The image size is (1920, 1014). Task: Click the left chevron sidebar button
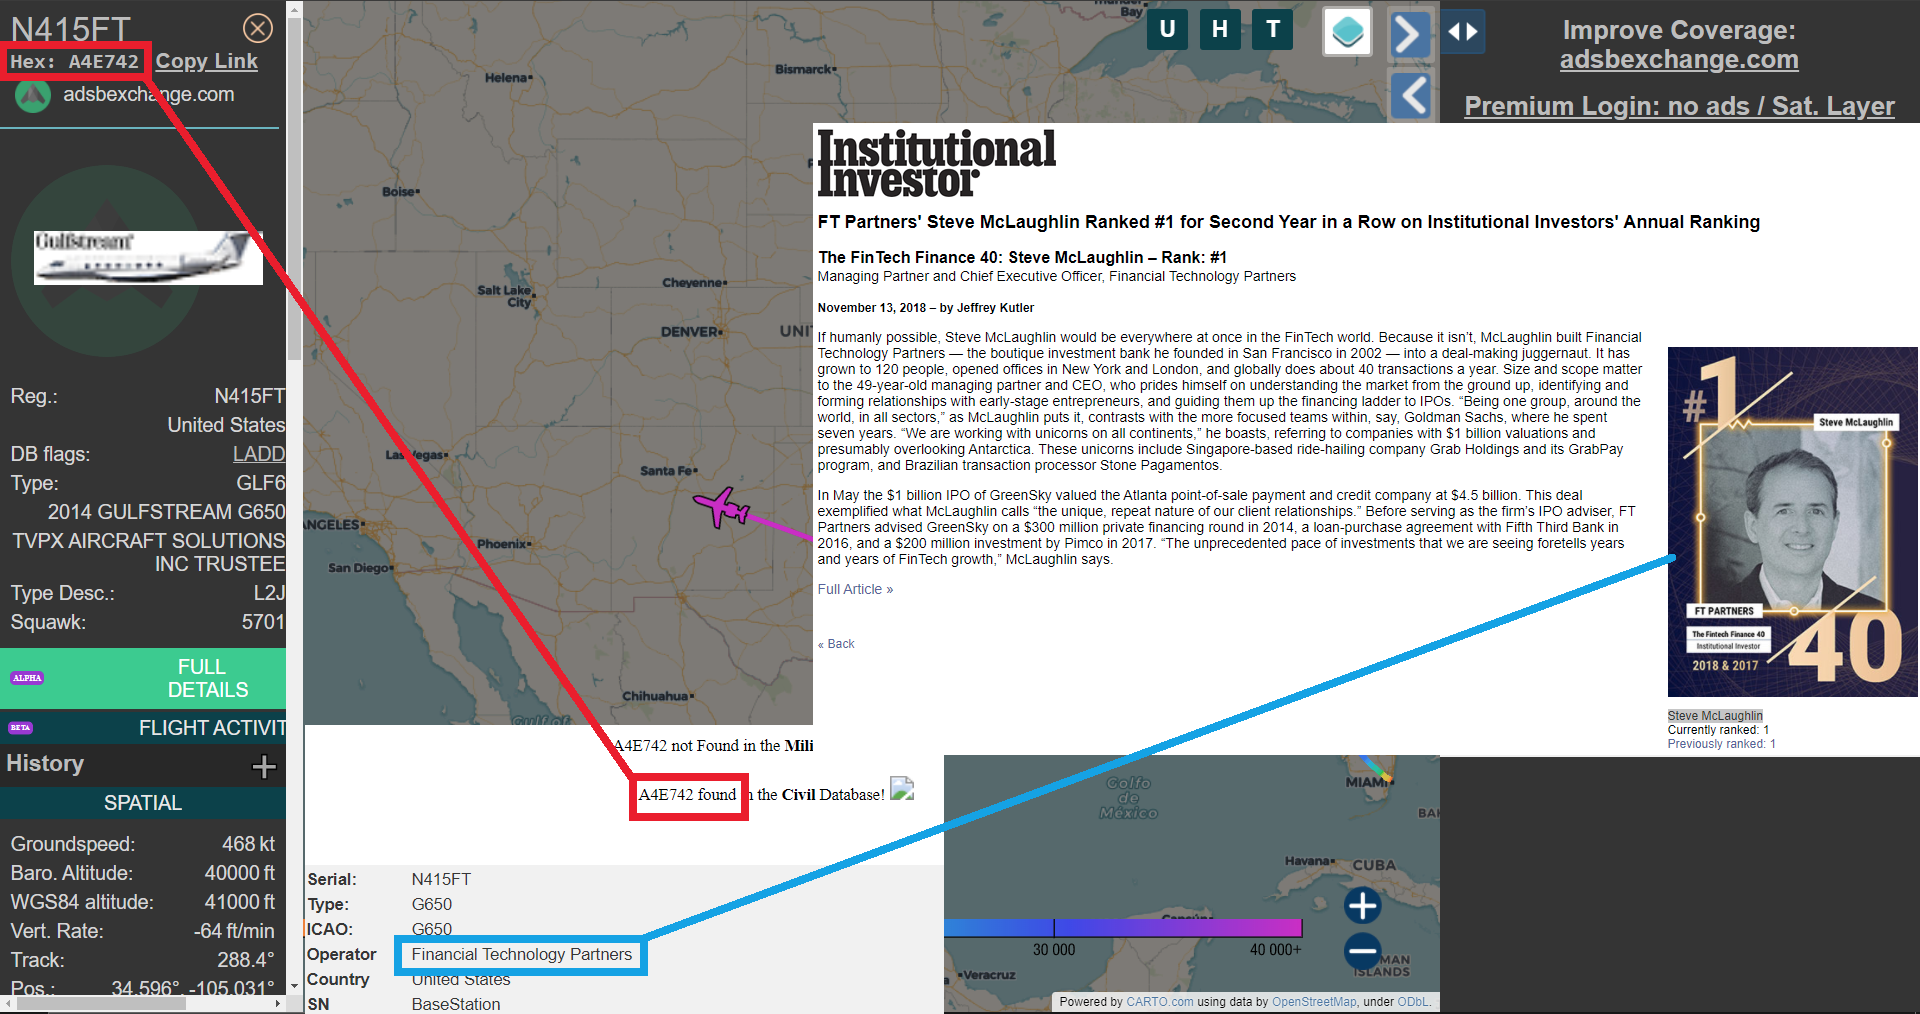click(x=1411, y=96)
